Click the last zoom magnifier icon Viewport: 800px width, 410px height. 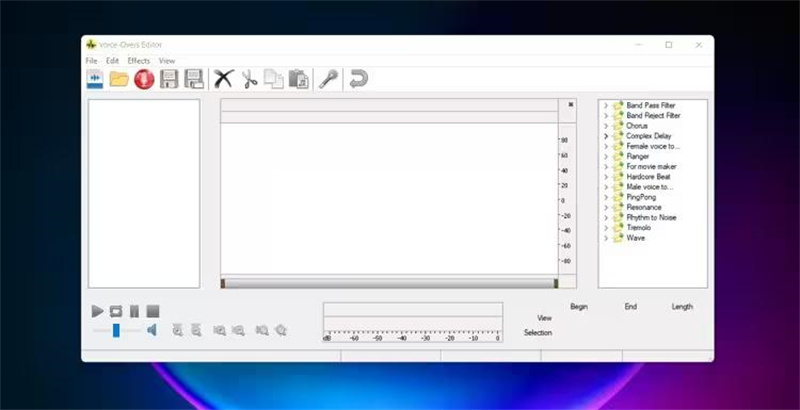tap(281, 330)
